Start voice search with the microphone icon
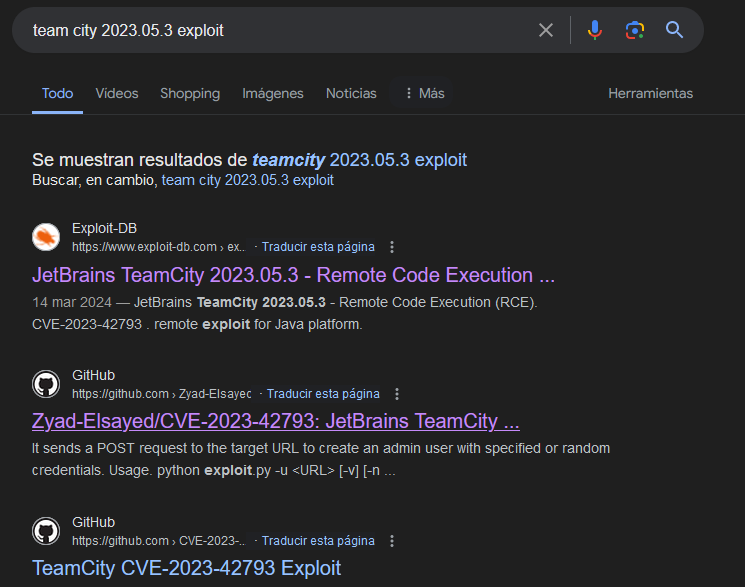The width and height of the screenshot is (745, 587). 594,30
